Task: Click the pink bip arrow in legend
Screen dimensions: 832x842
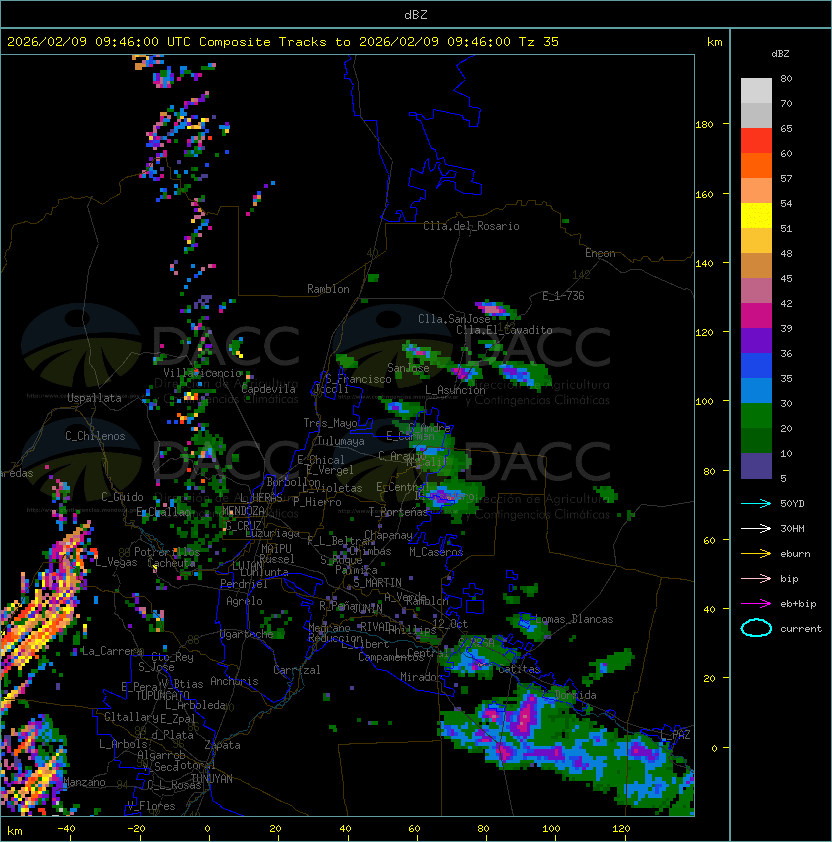Action: point(756,578)
